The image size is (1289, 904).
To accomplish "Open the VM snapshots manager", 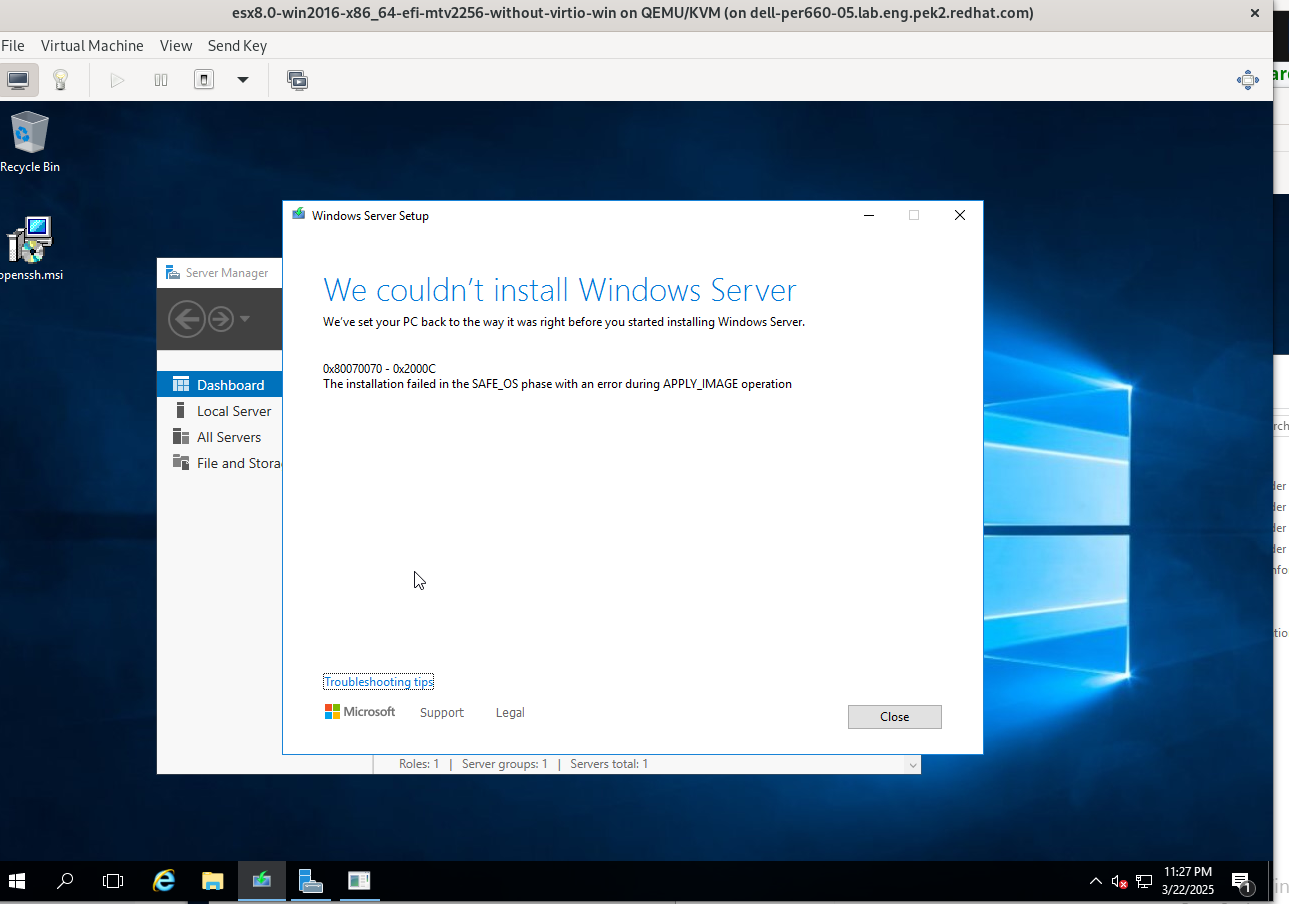I will pos(297,80).
